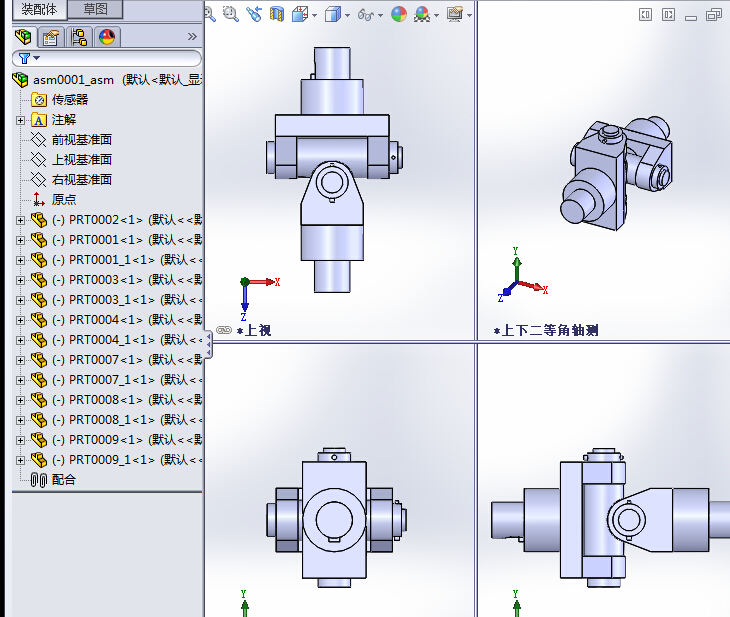Toggle the Section View icon
This screenshot has width=730, height=617.
[277, 14]
